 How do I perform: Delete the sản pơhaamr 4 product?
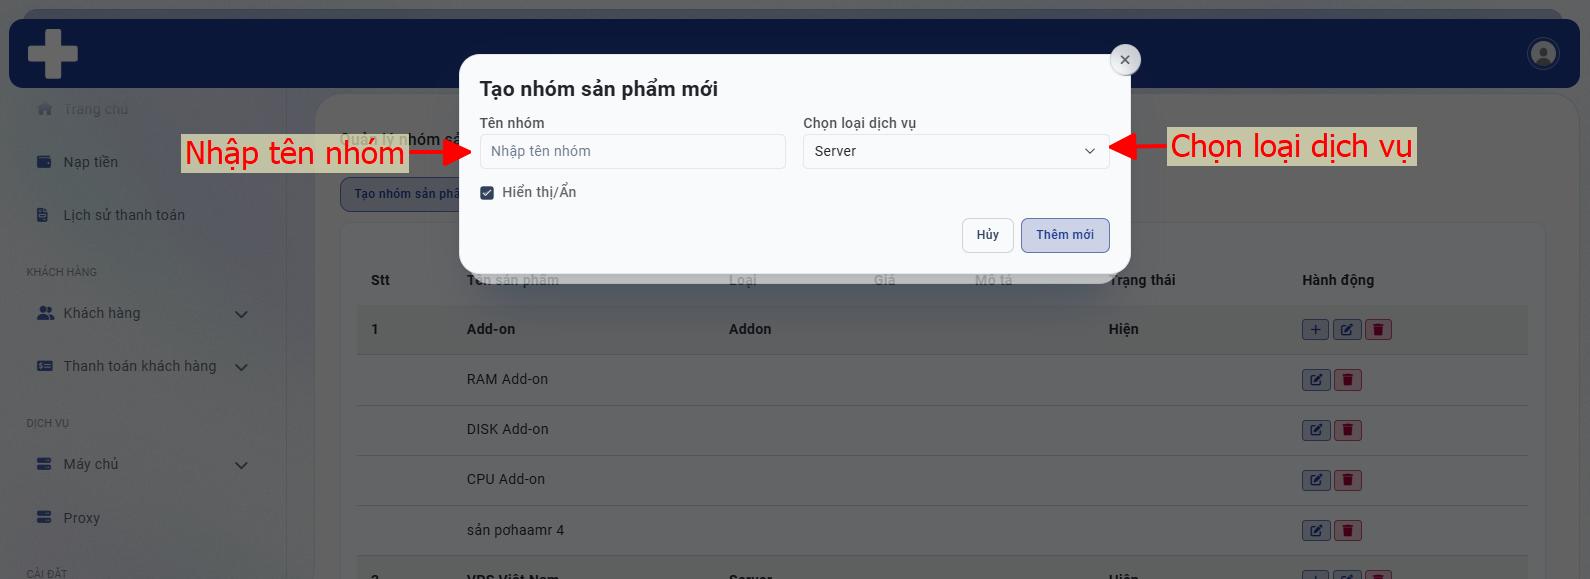point(1347,531)
